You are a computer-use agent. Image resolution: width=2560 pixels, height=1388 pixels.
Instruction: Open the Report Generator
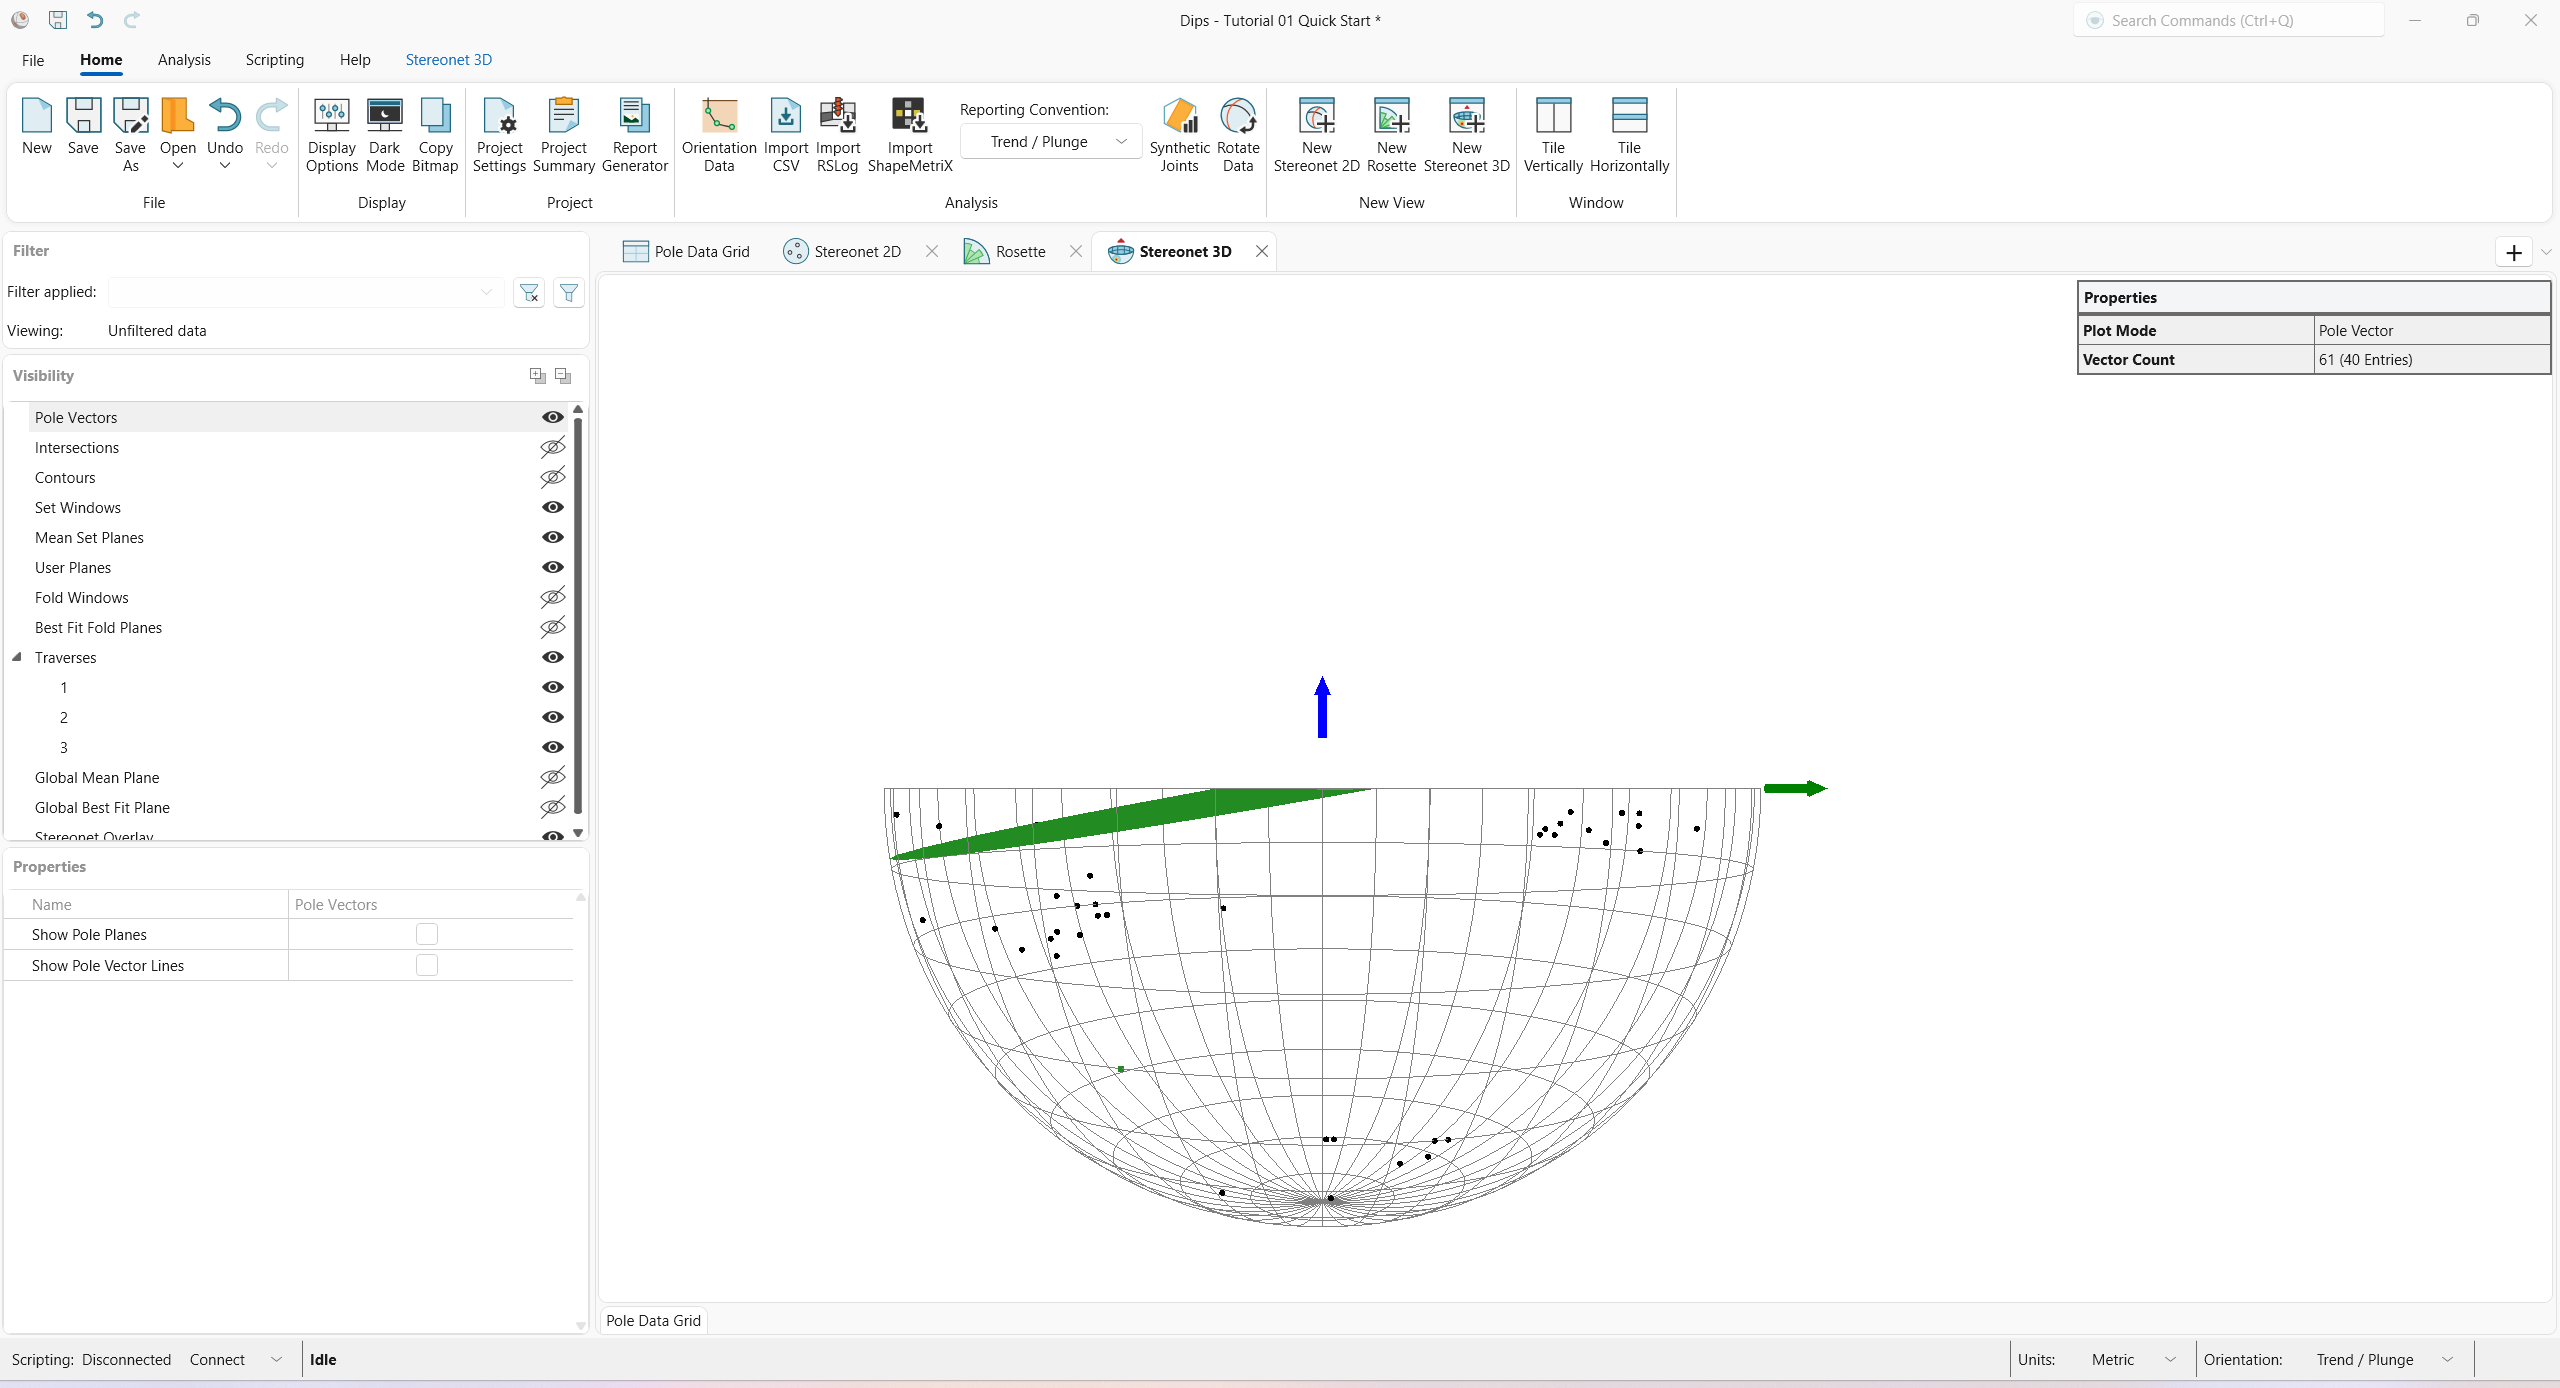pyautogui.click(x=634, y=135)
